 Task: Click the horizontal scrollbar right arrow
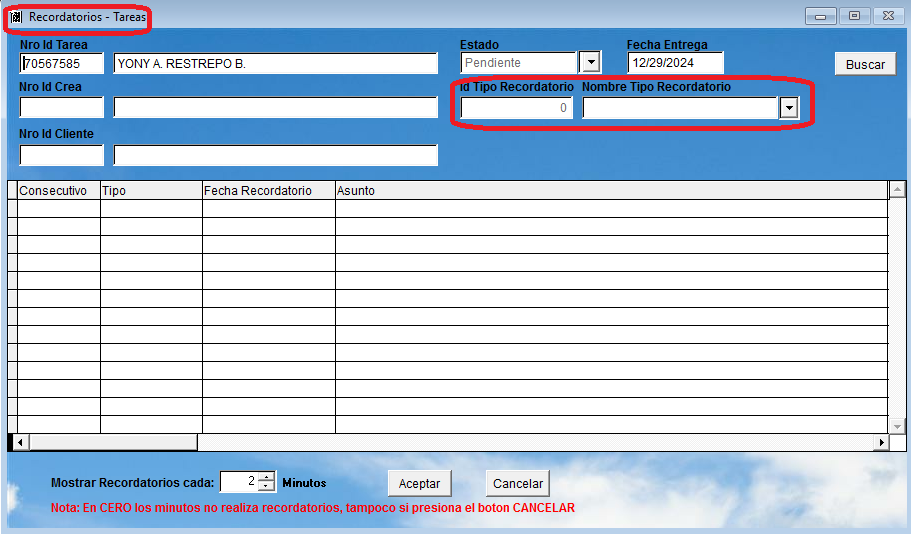click(x=882, y=443)
